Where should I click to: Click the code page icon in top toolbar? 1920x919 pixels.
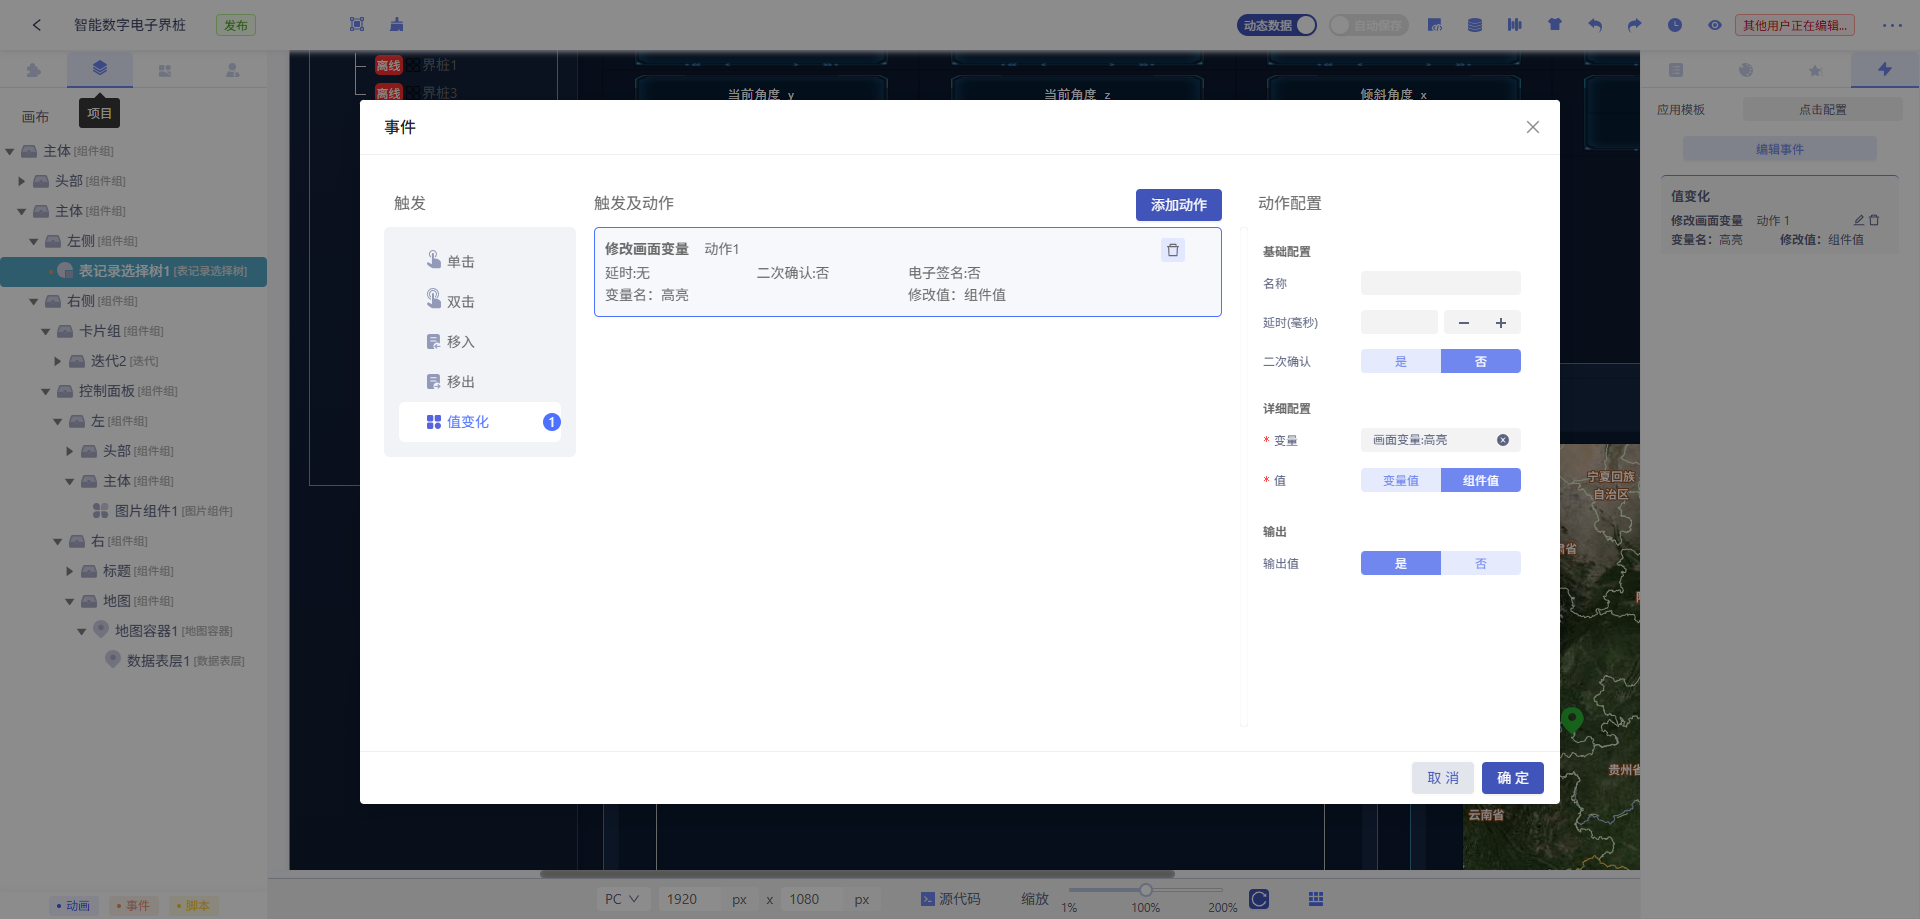point(1435,25)
